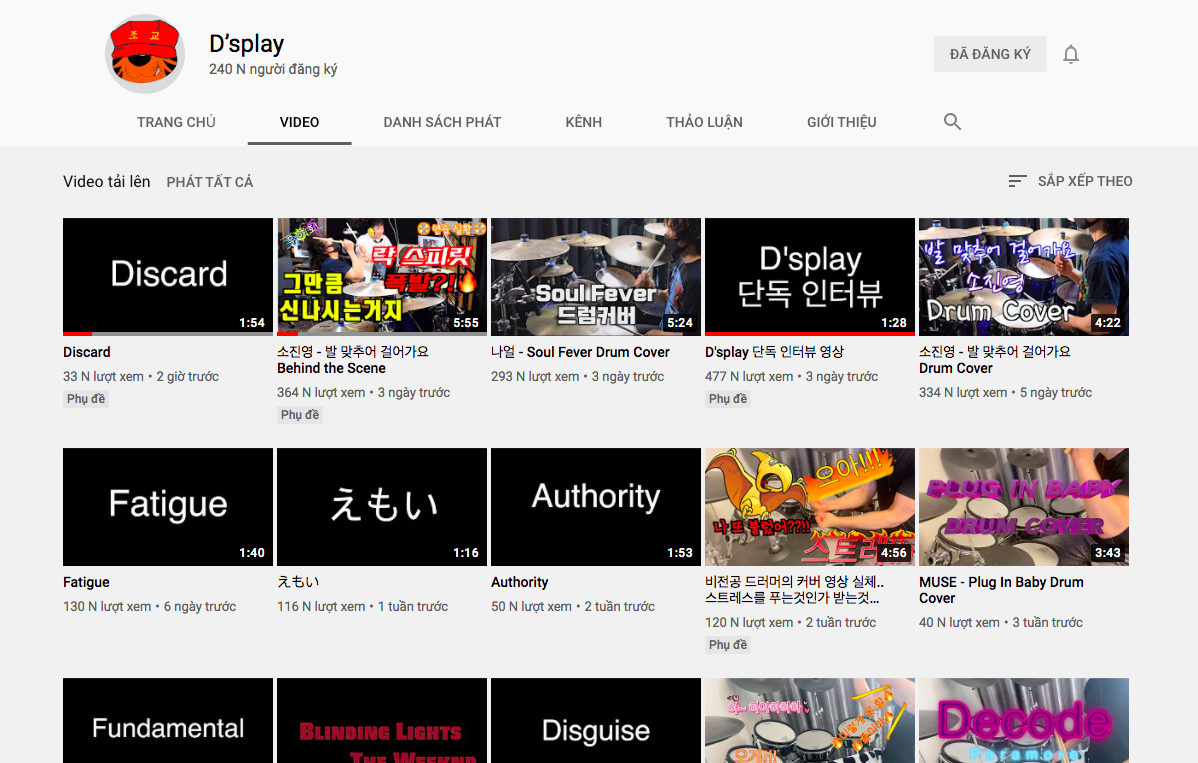1198x763 pixels.
Task: Click the Phát tất cả link
Action: [x=210, y=182]
